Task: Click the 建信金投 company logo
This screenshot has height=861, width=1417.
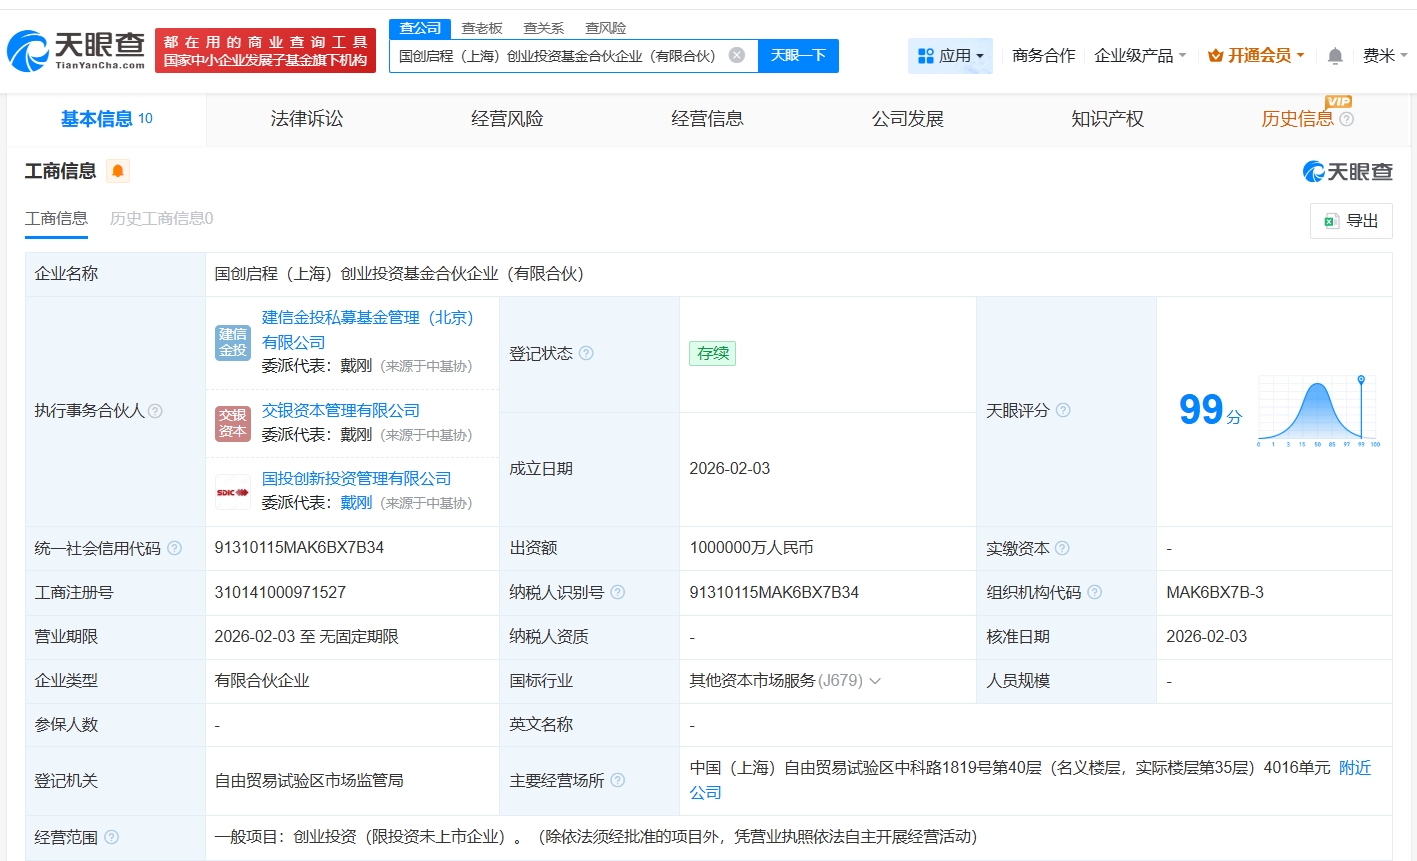Action: (x=233, y=342)
